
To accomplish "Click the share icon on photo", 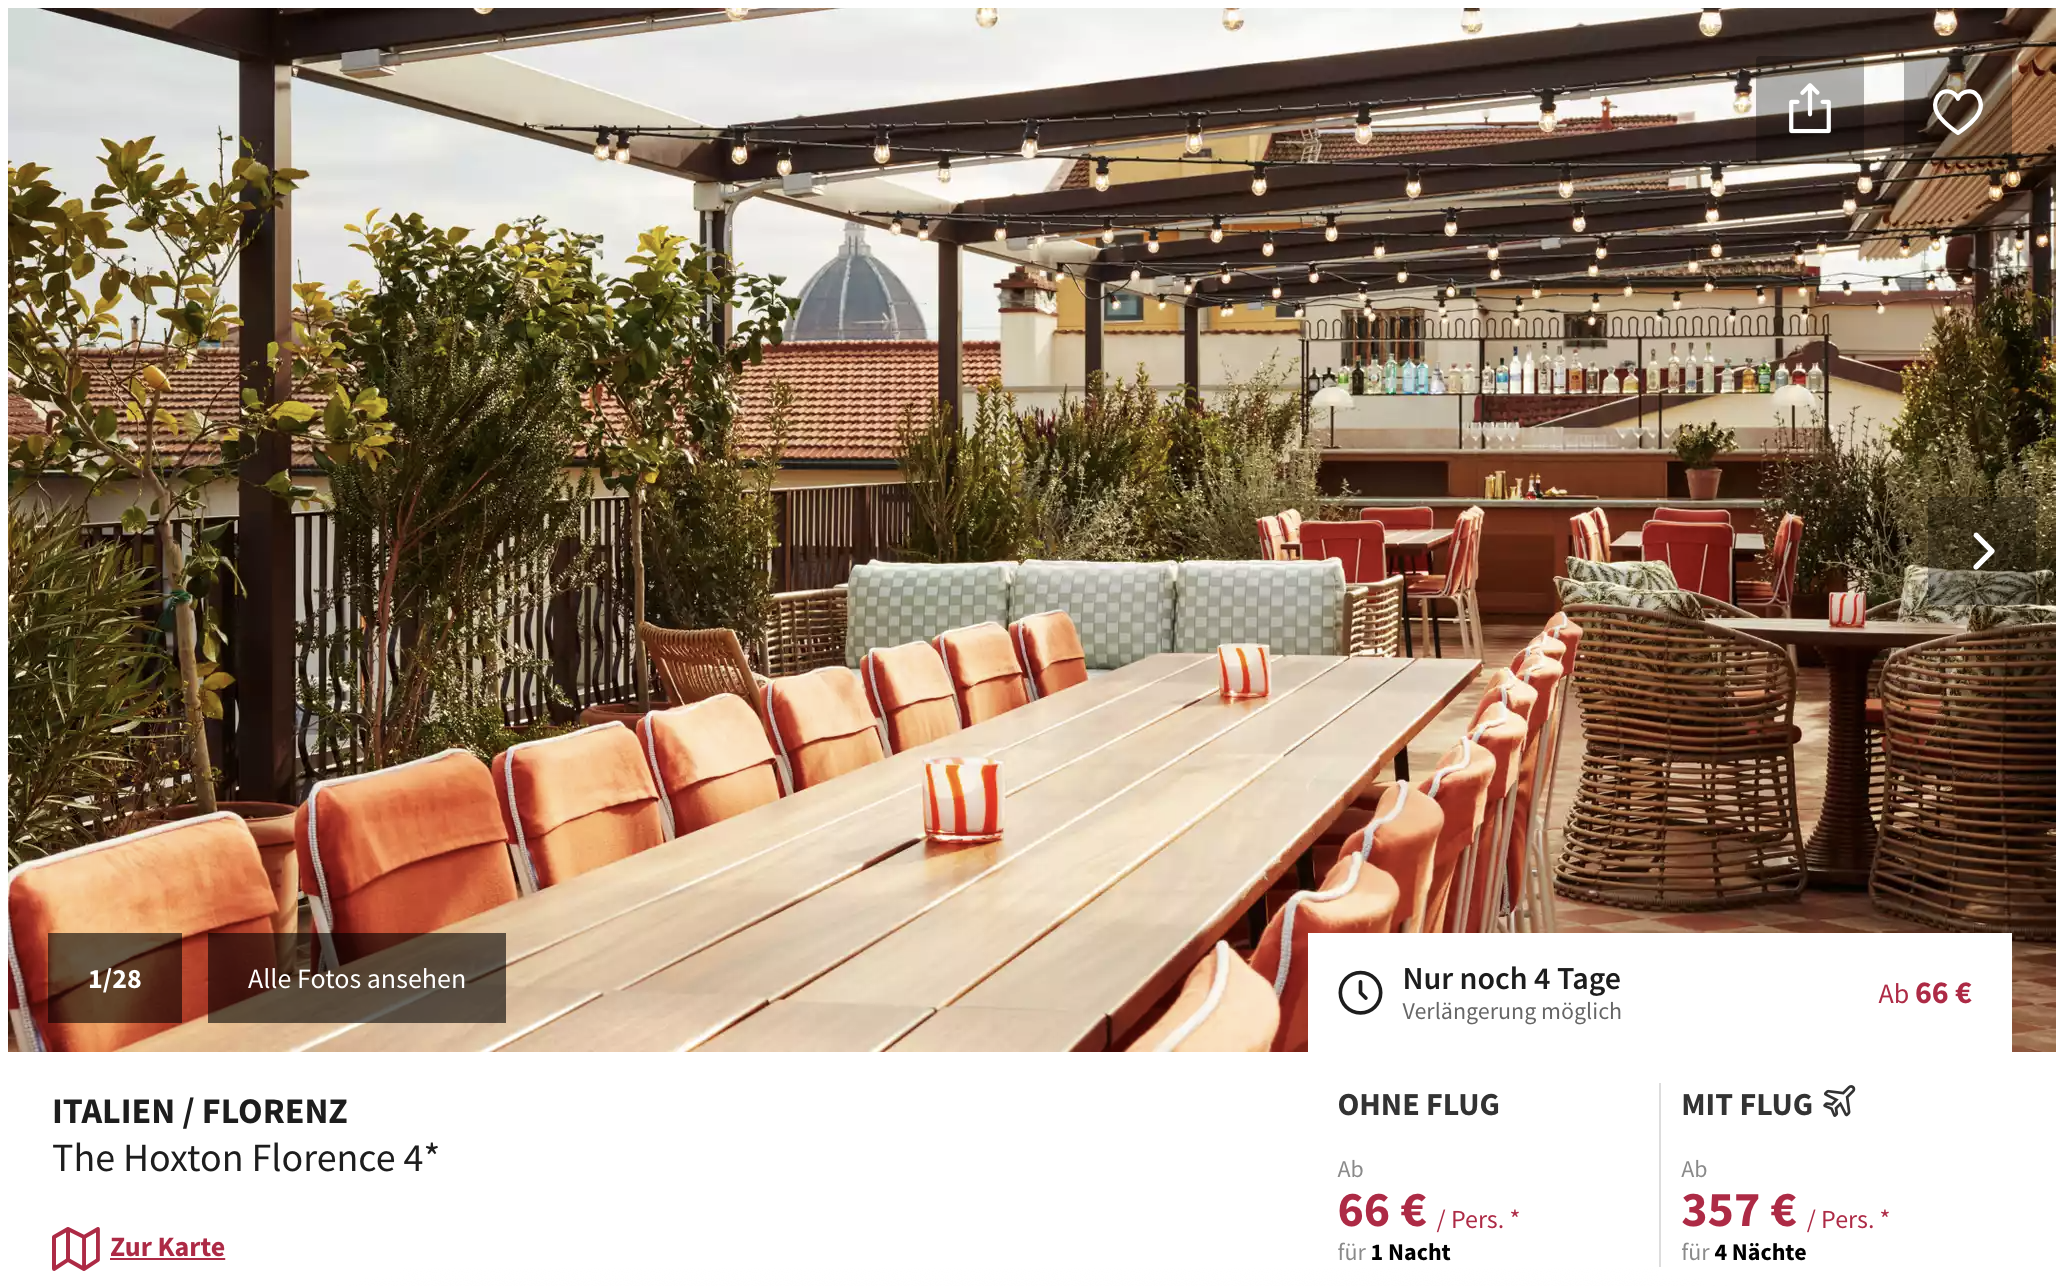I will 1809,110.
